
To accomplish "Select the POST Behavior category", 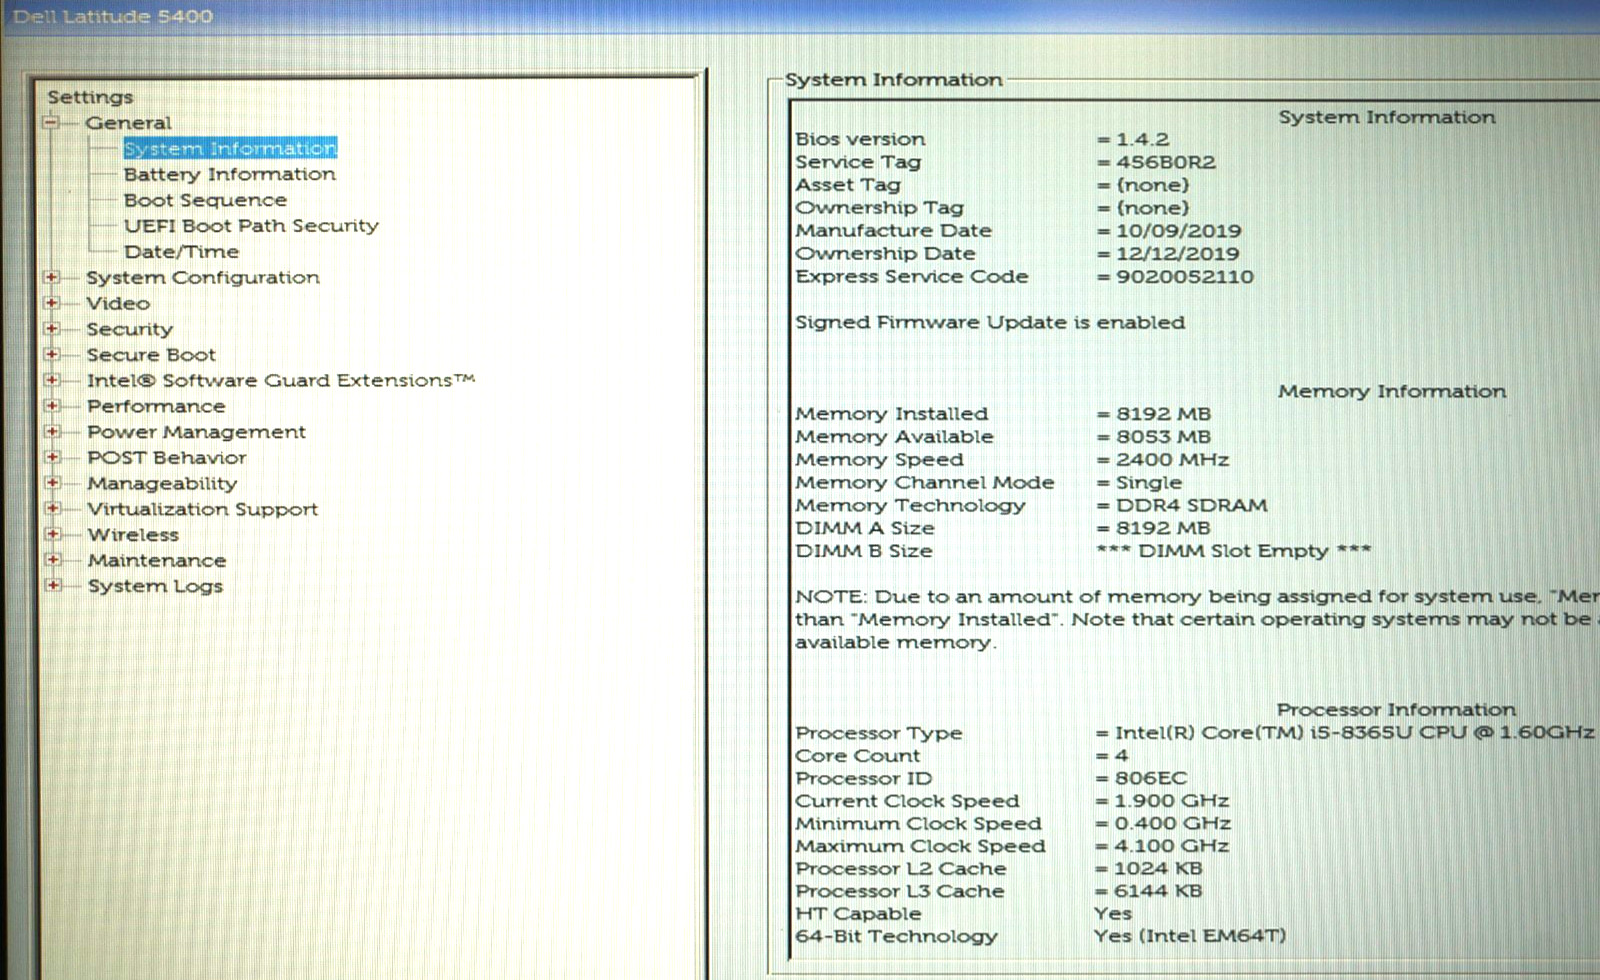I will tap(167, 458).
